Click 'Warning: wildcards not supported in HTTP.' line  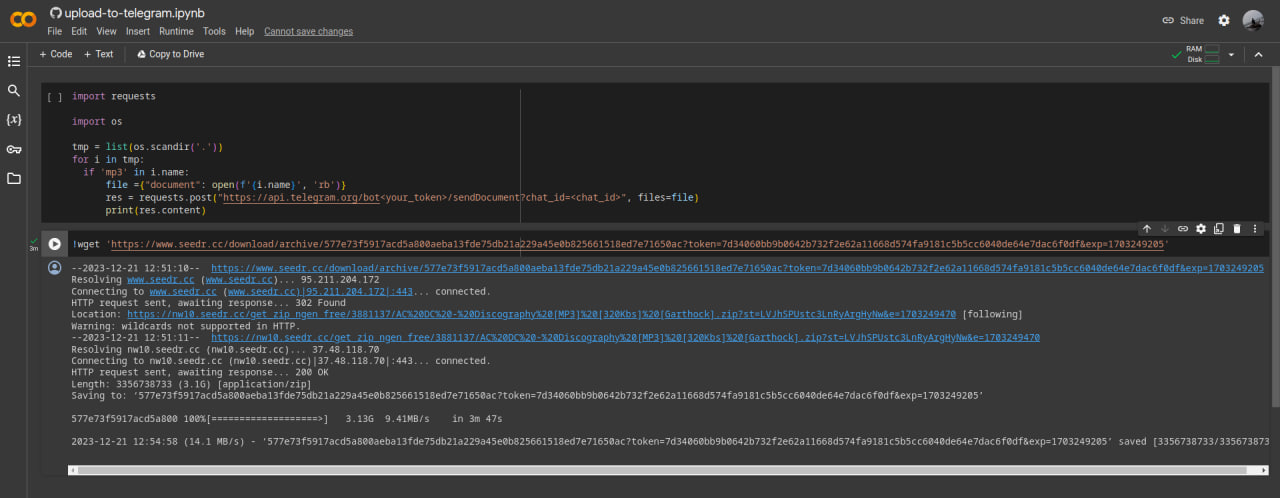[186, 326]
